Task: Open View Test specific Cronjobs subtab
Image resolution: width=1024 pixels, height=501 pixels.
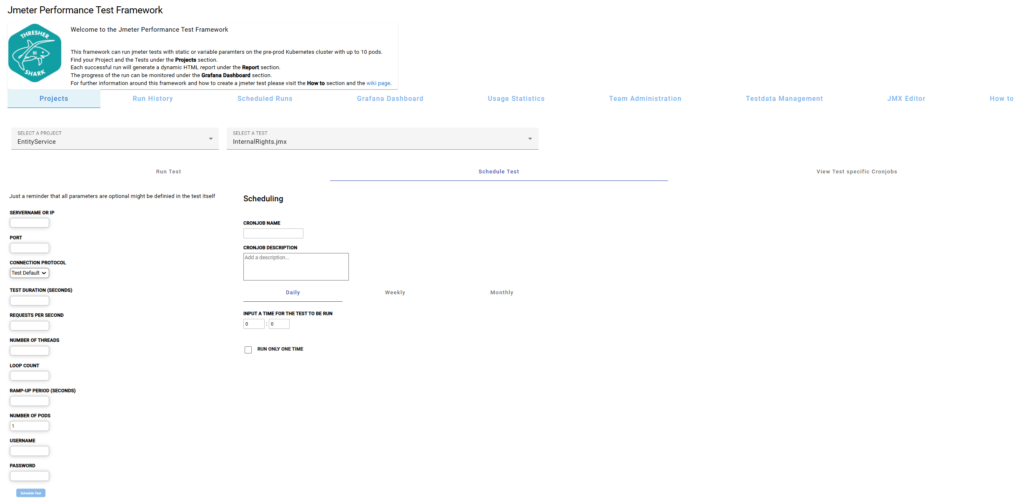Action: (x=857, y=171)
